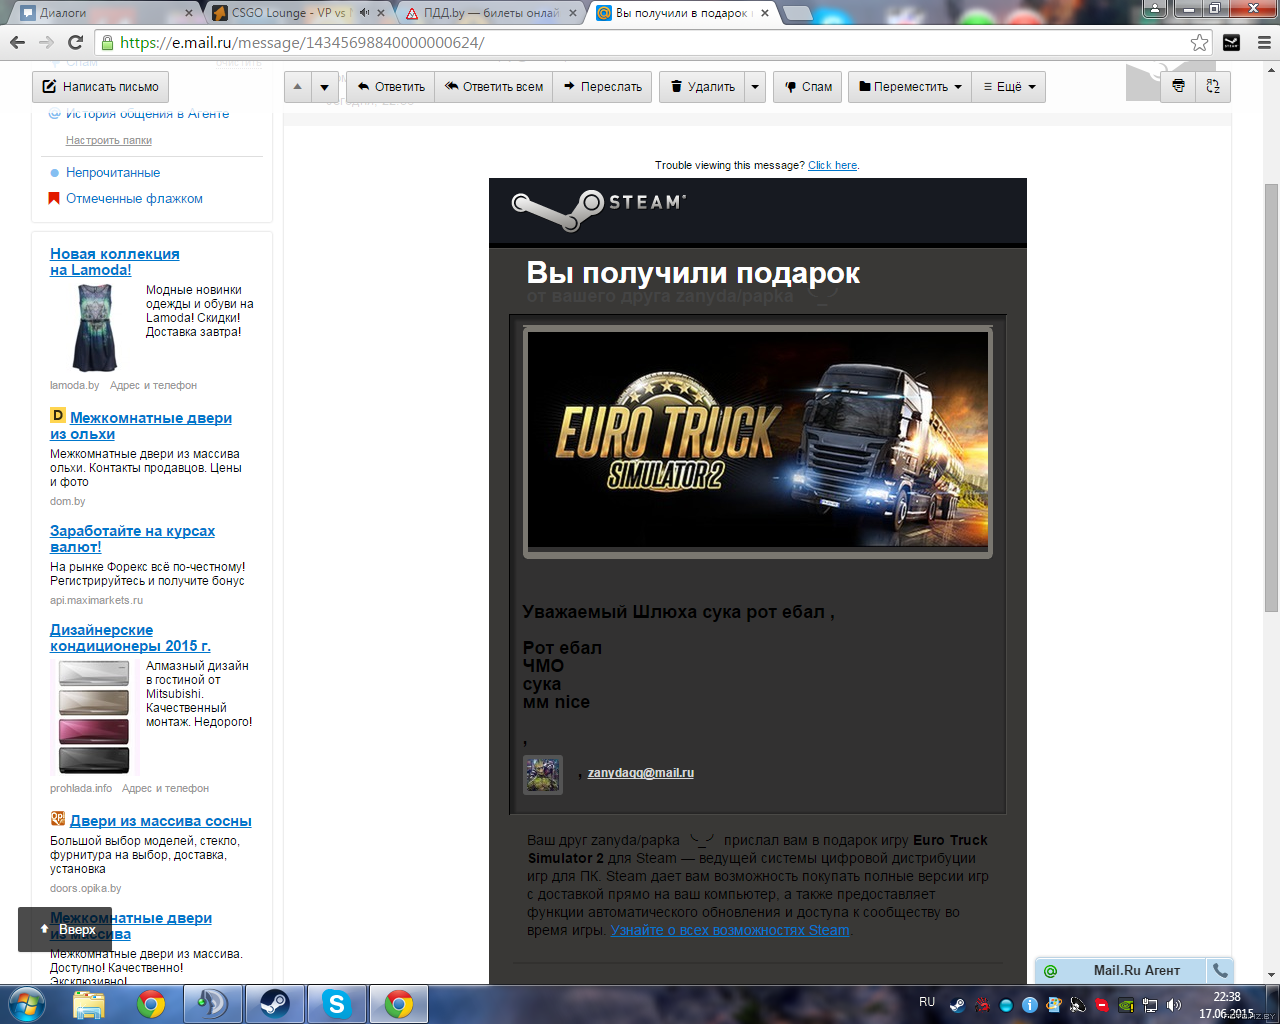Click the network connection tray icon
The image size is (1280, 1024).
[x=1149, y=1005]
